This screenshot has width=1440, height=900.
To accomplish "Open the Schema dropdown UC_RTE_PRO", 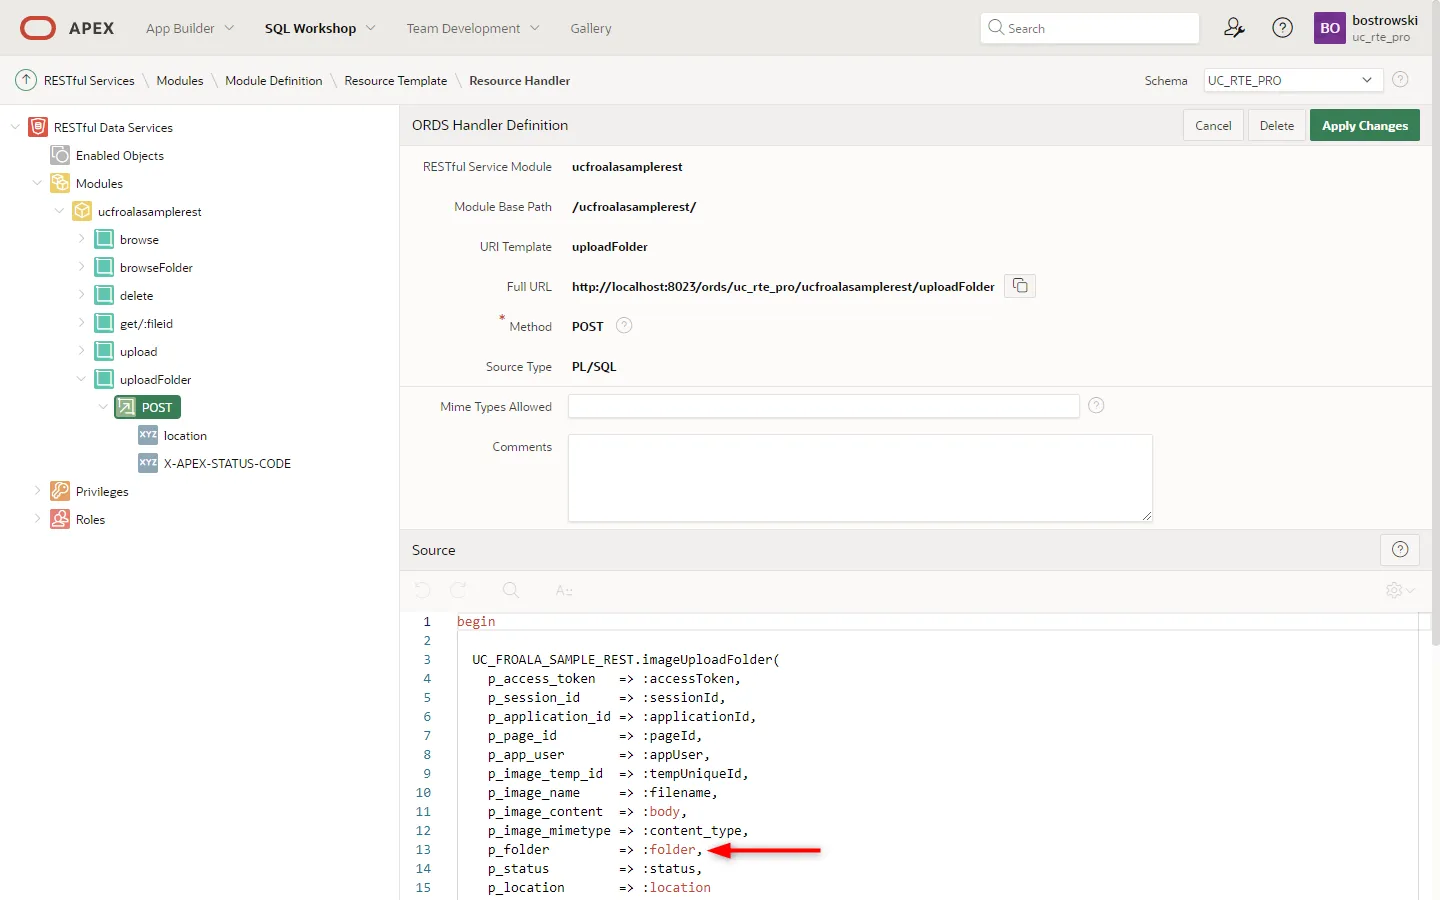I will pyautogui.click(x=1292, y=80).
